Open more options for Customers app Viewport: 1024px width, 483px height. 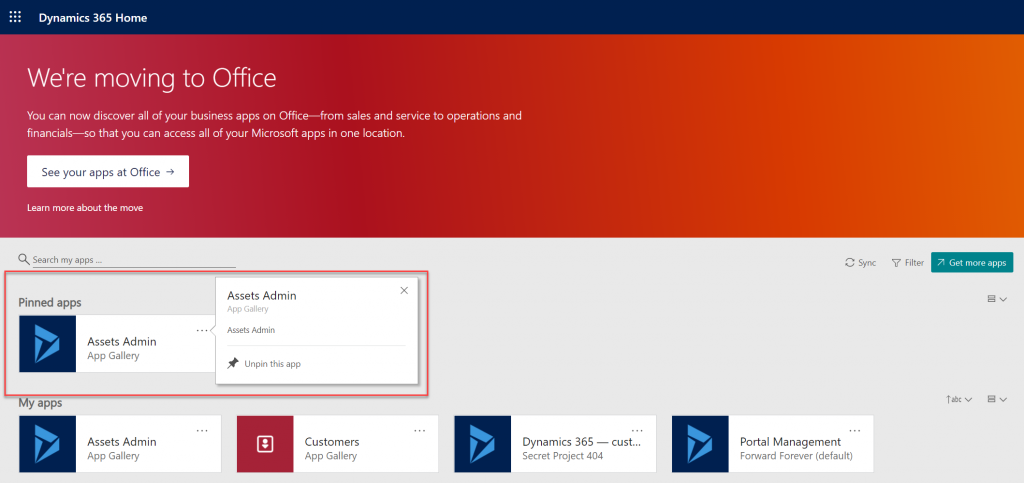point(420,431)
